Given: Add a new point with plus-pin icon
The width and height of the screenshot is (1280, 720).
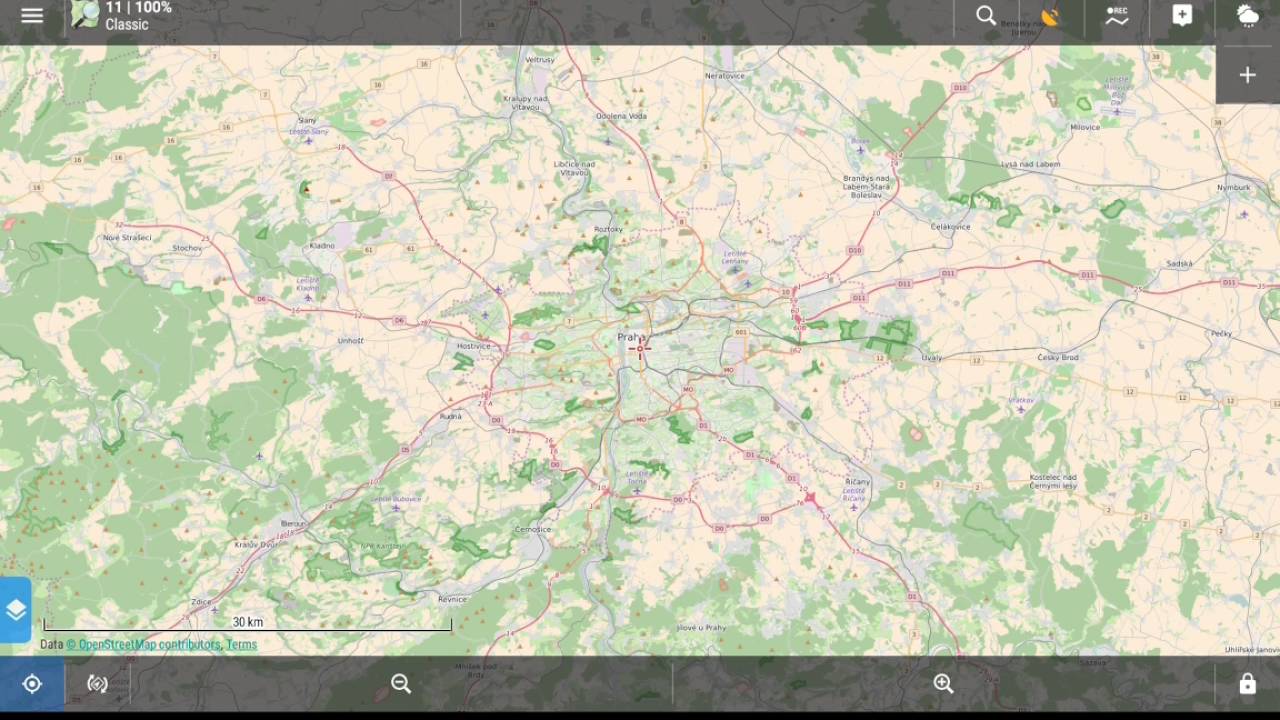Looking at the screenshot, I should point(1182,15).
